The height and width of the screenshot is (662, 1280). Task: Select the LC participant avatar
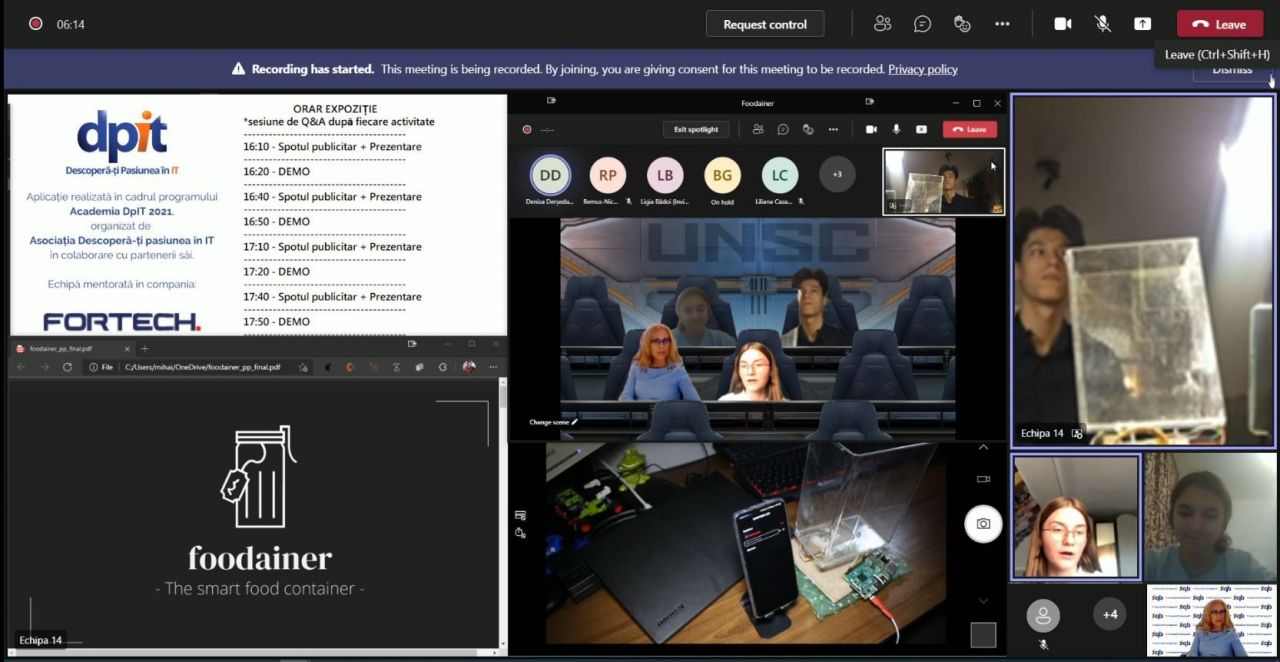(x=780, y=175)
